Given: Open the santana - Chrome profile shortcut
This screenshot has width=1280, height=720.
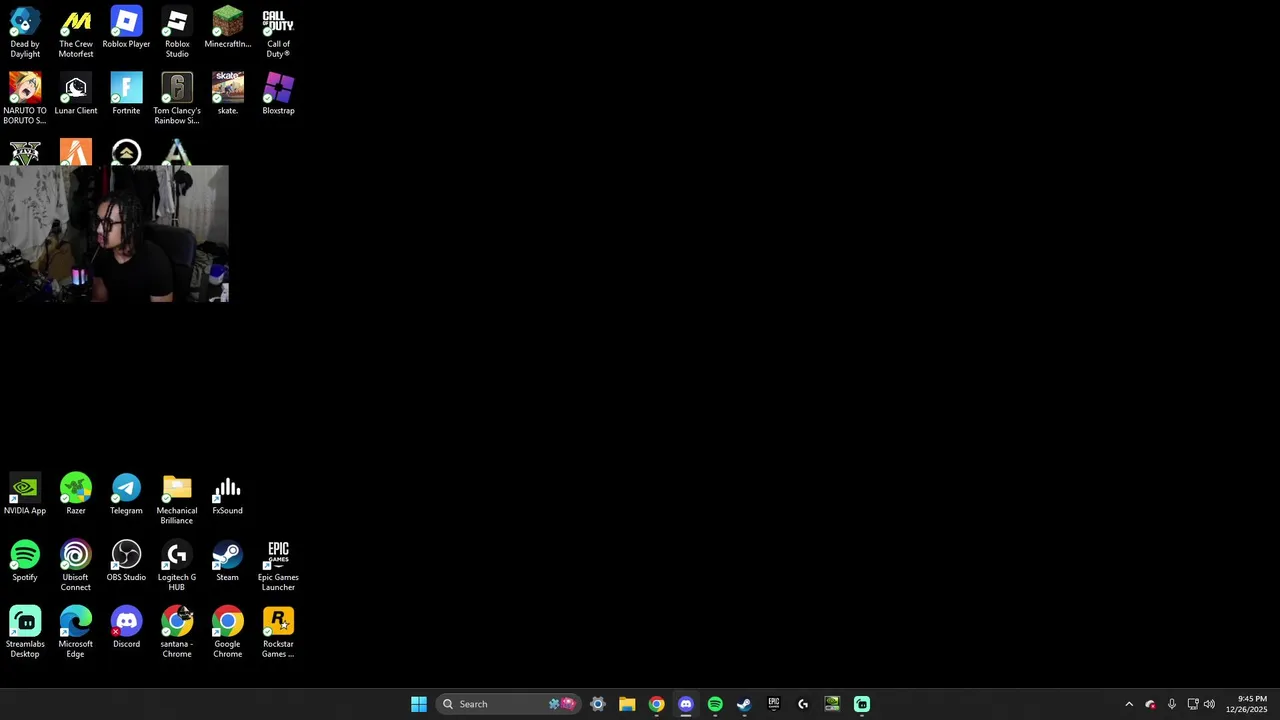Looking at the screenshot, I should click(177, 632).
